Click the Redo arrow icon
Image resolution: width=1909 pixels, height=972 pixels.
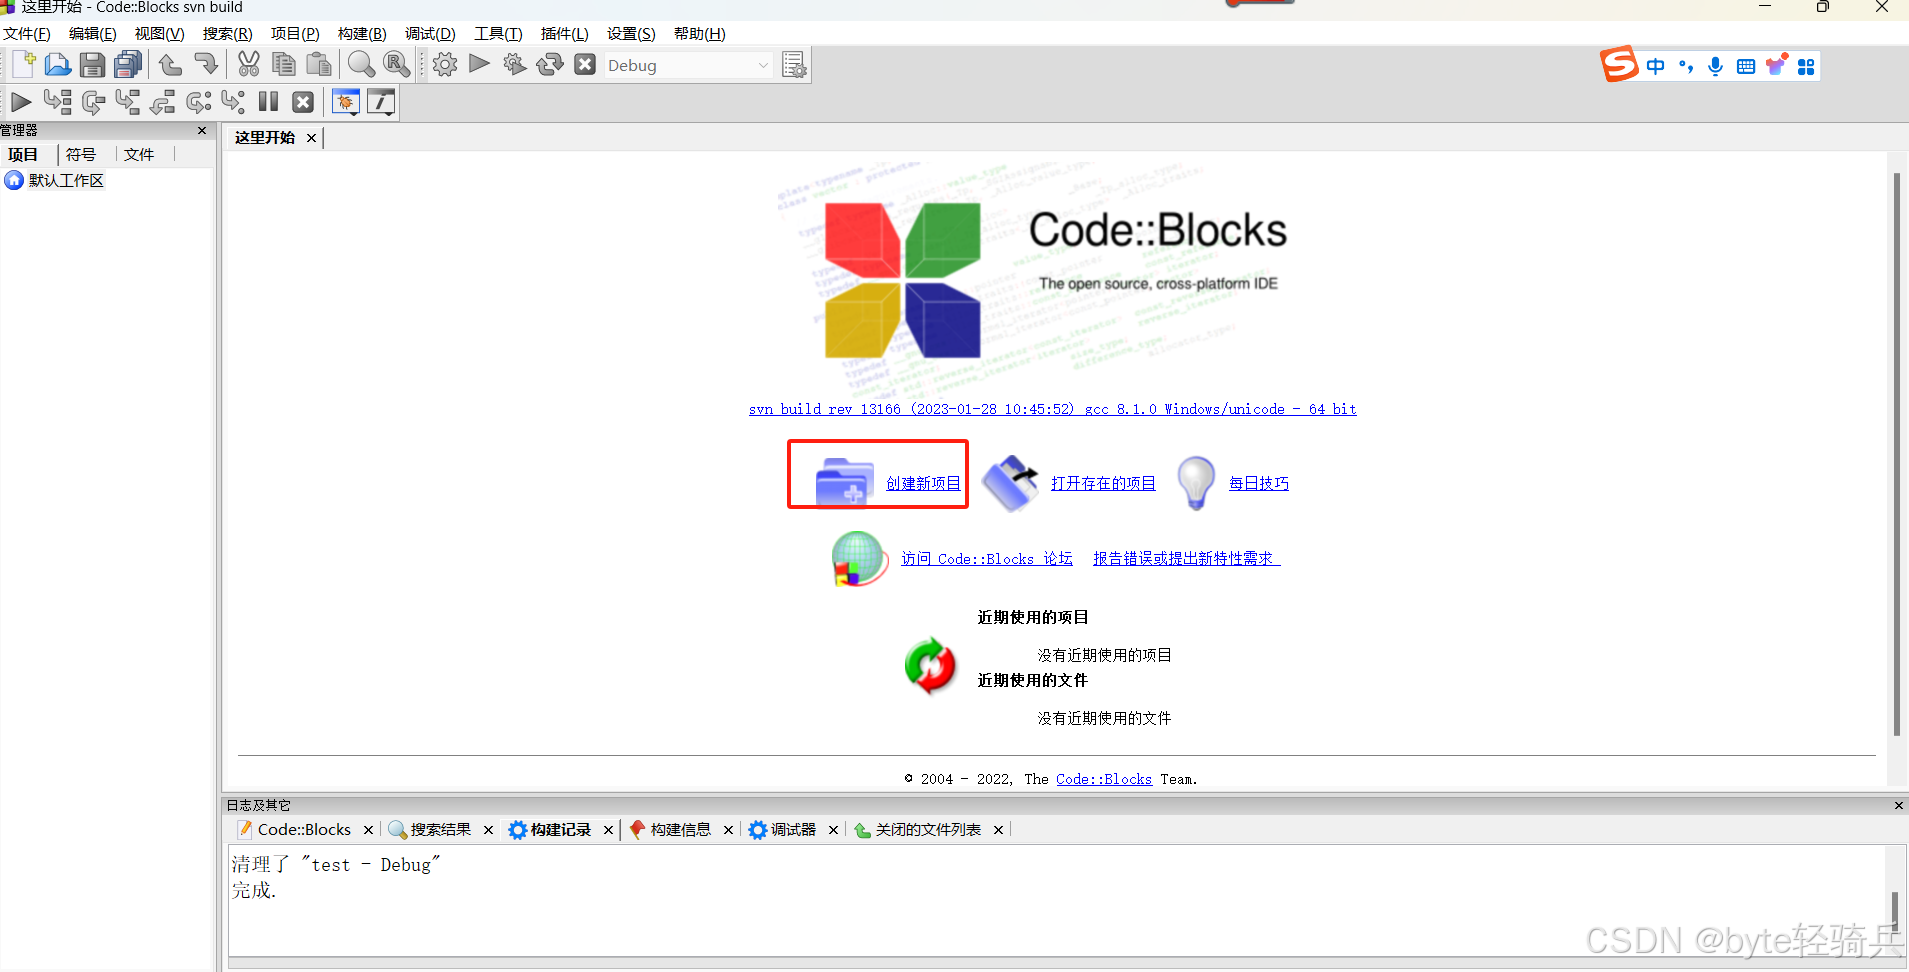[206, 65]
